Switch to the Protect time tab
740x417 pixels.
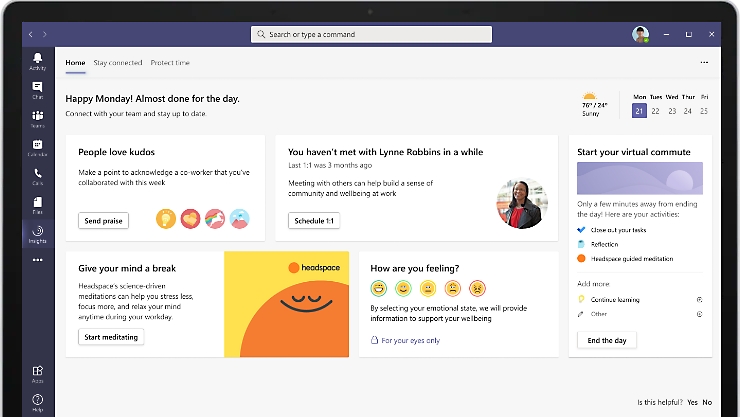(x=170, y=63)
